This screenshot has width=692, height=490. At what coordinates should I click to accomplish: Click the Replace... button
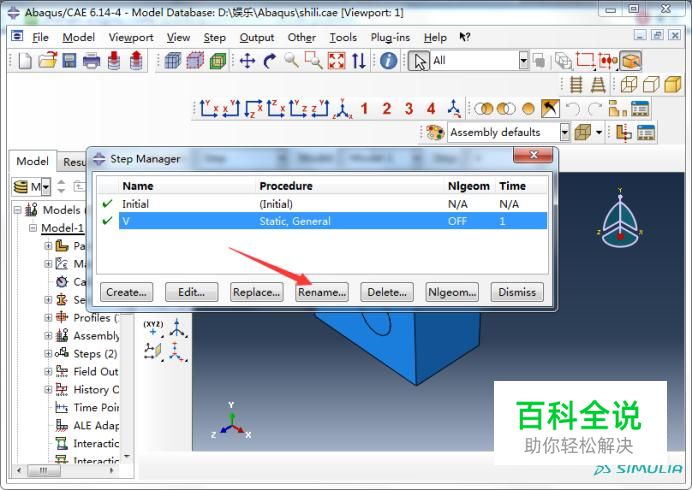(256, 292)
